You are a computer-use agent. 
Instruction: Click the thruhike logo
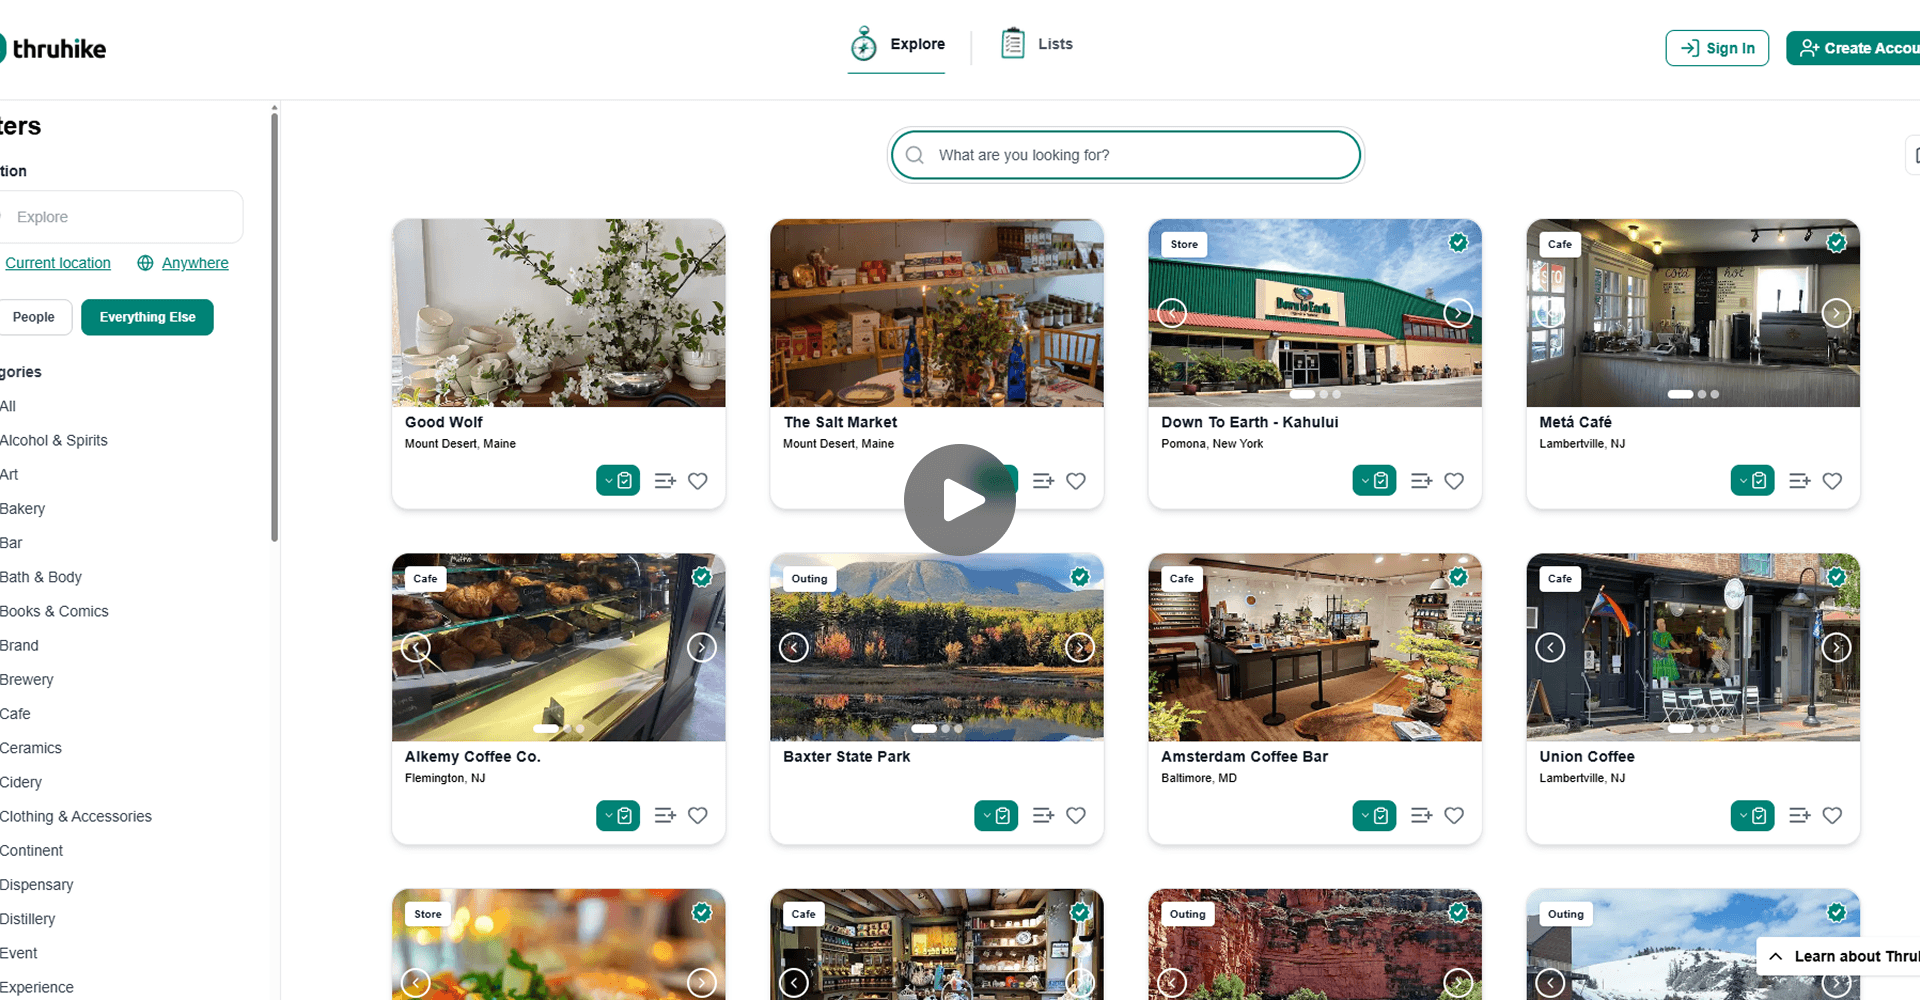click(x=53, y=48)
